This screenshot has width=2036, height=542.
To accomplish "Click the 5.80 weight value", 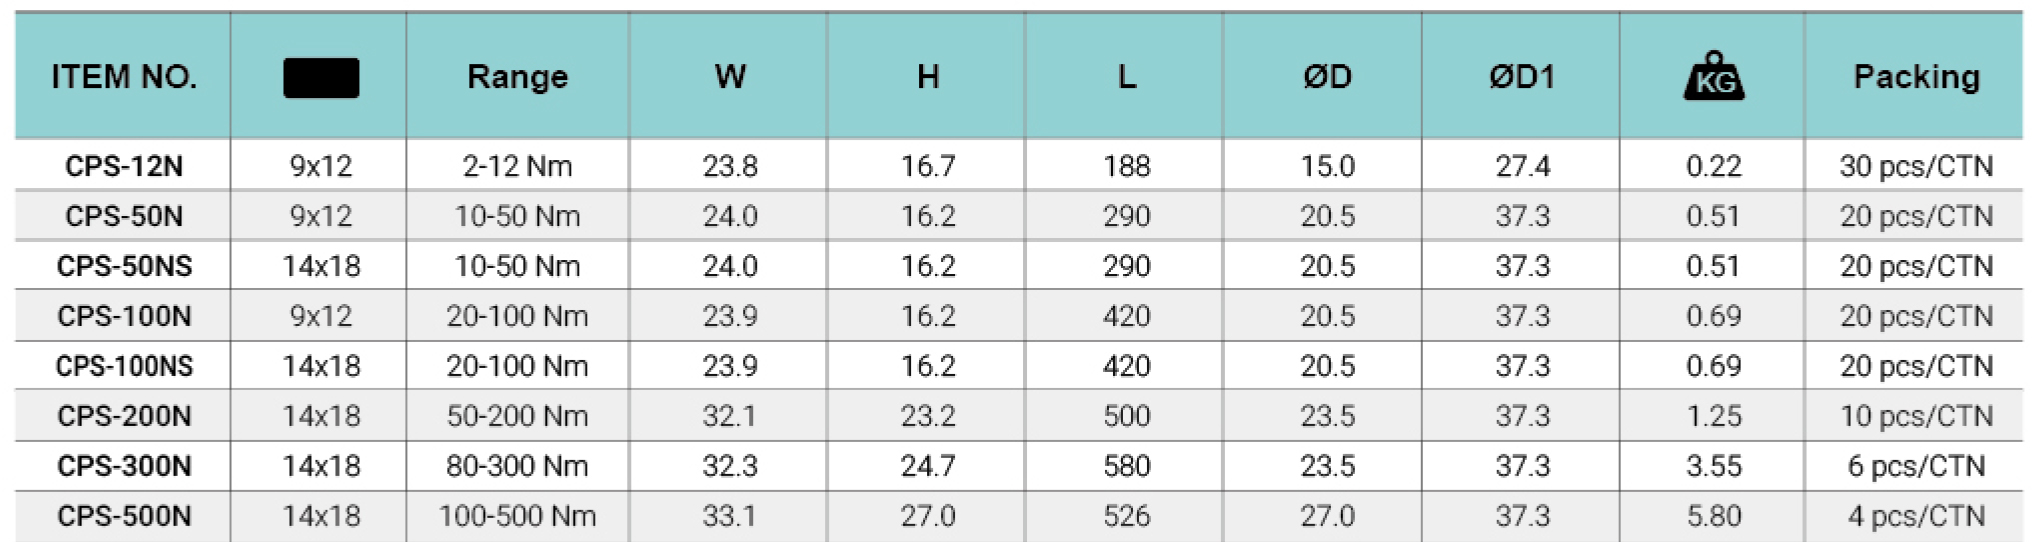I will pyautogui.click(x=1714, y=516).
